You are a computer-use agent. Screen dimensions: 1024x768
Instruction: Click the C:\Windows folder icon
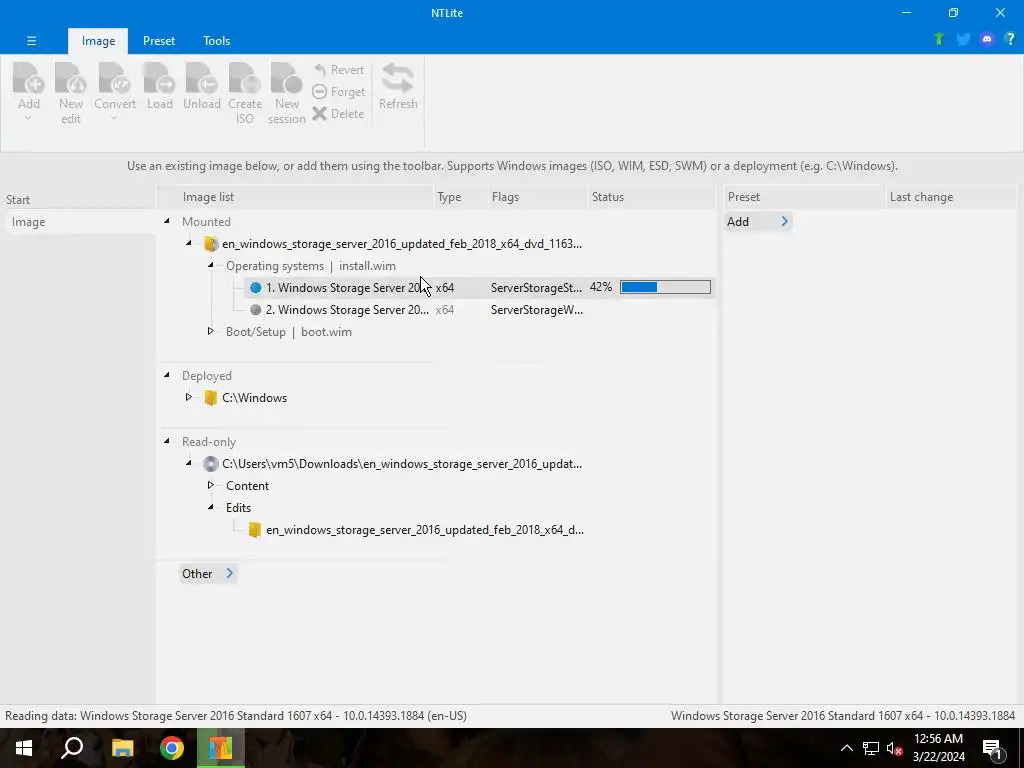point(210,398)
